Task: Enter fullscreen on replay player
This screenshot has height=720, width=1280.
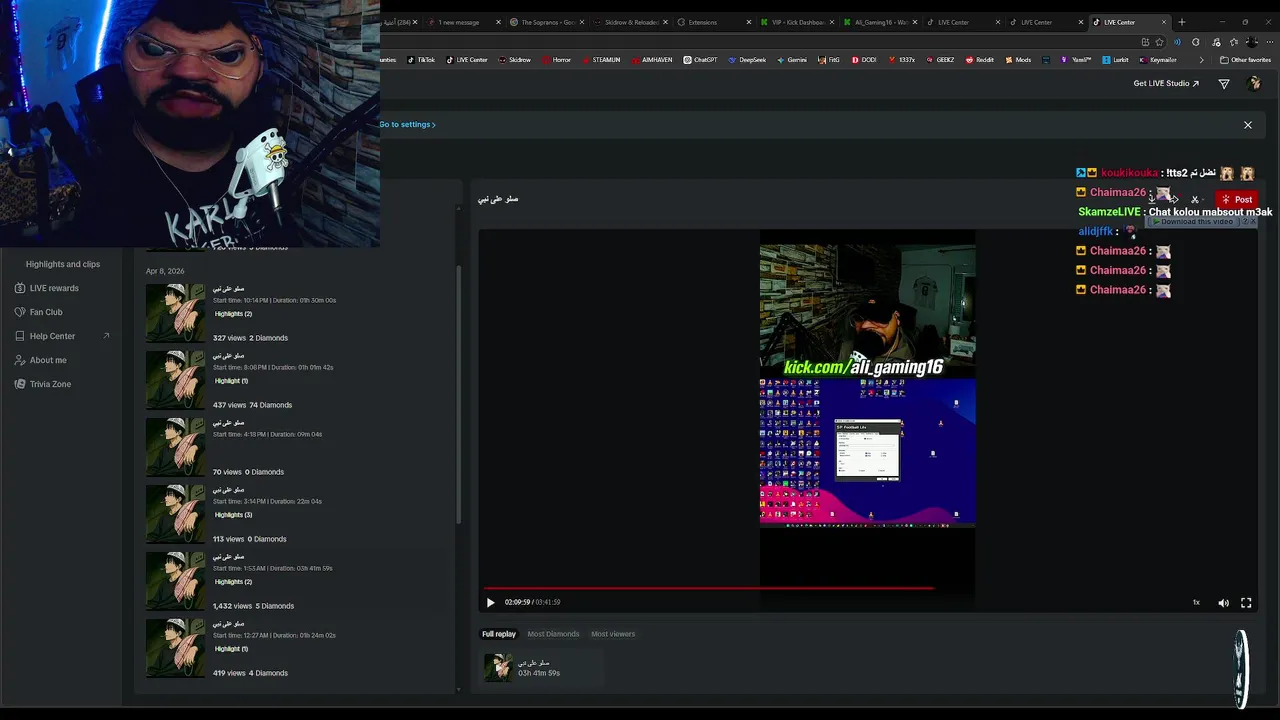Action: click(1246, 602)
